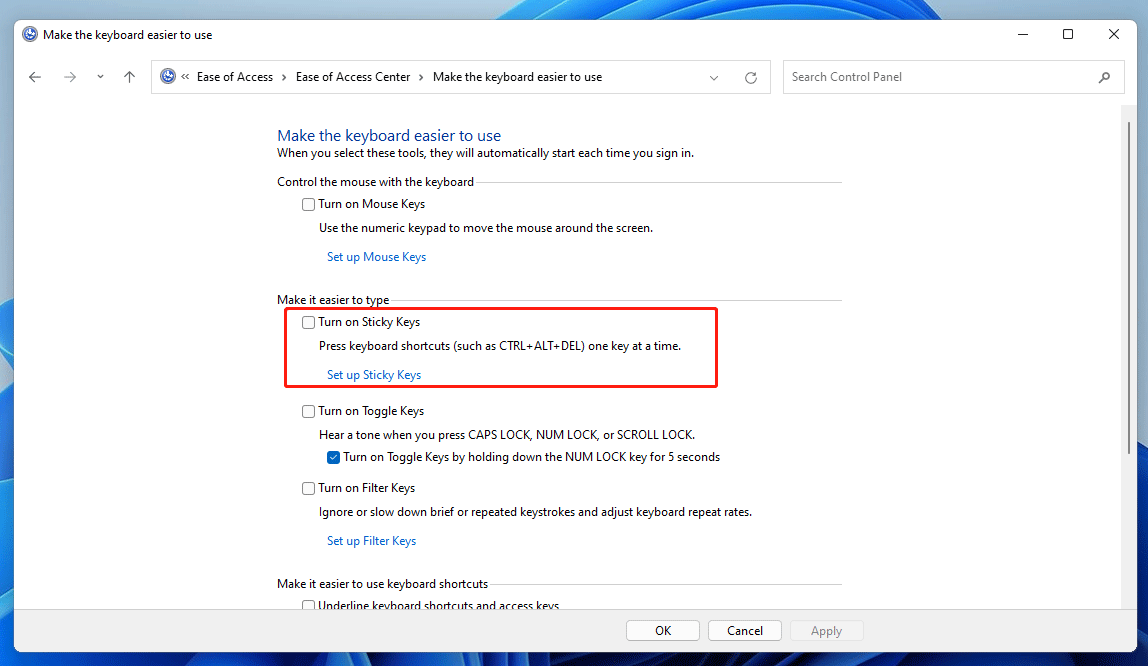The image size is (1148, 666).
Task: Minimize the Control Panel window
Action: pos(1023,34)
